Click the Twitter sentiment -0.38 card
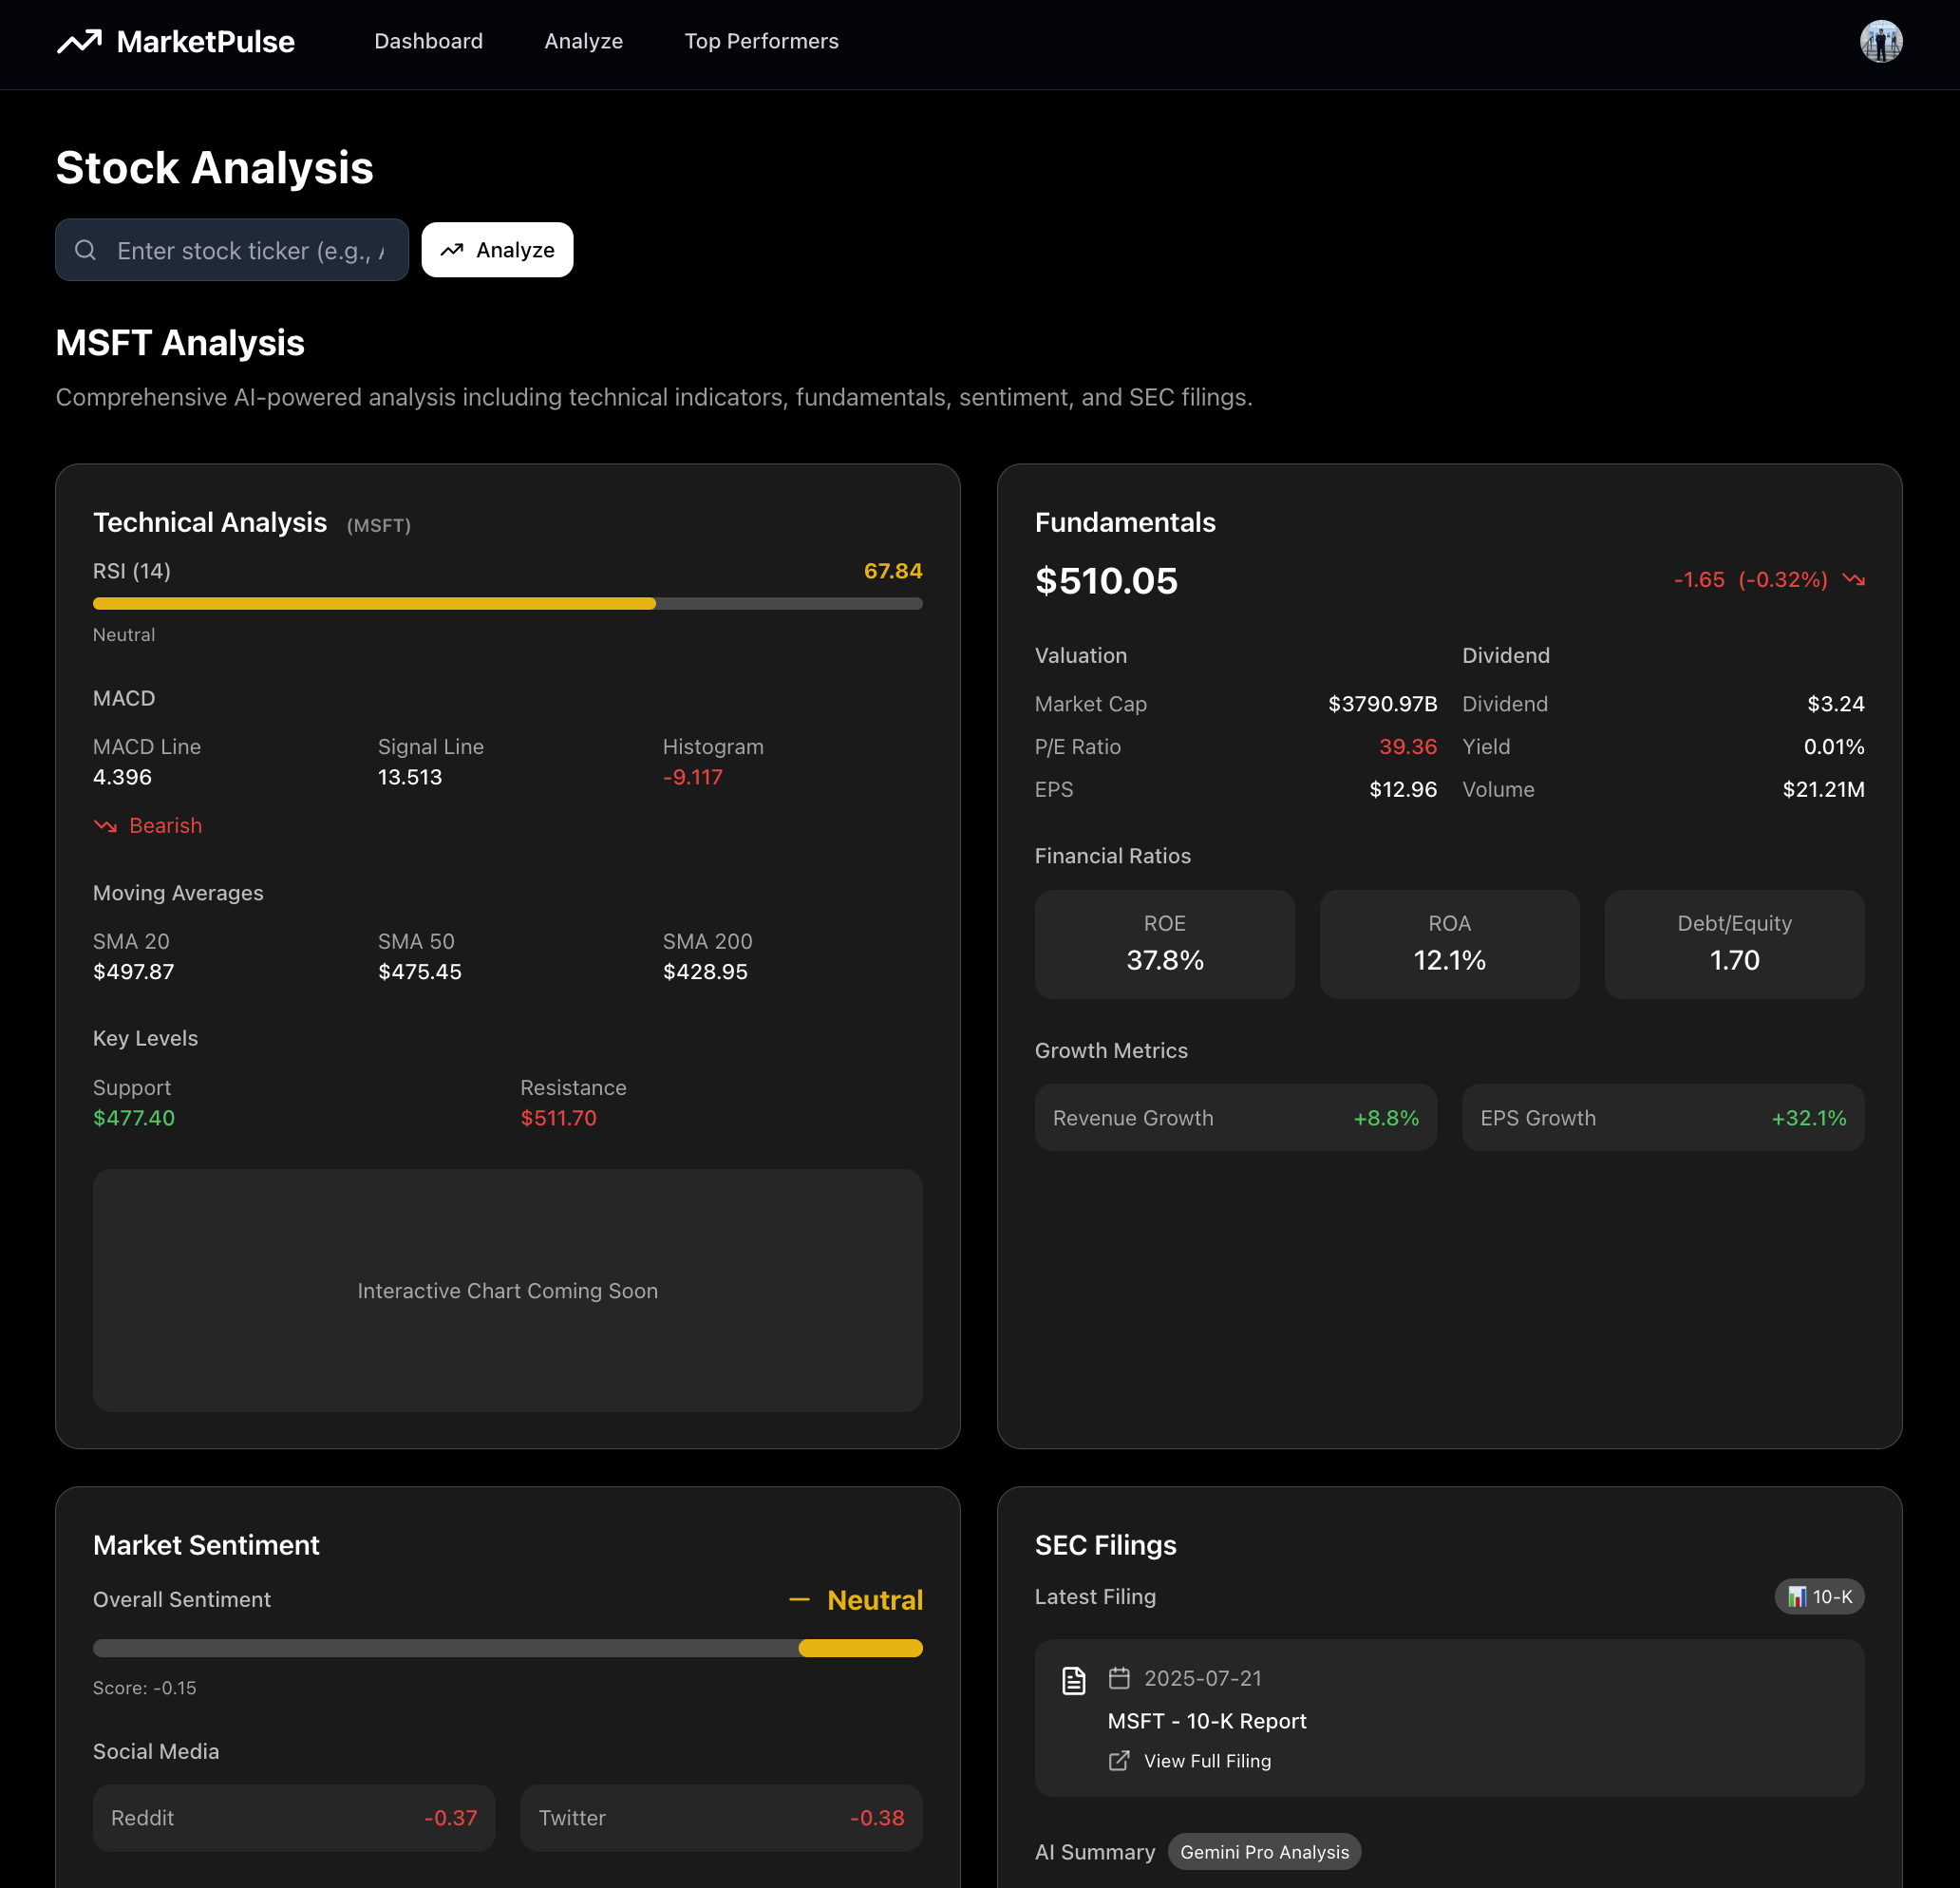This screenshot has height=1888, width=1960. (721, 1817)
